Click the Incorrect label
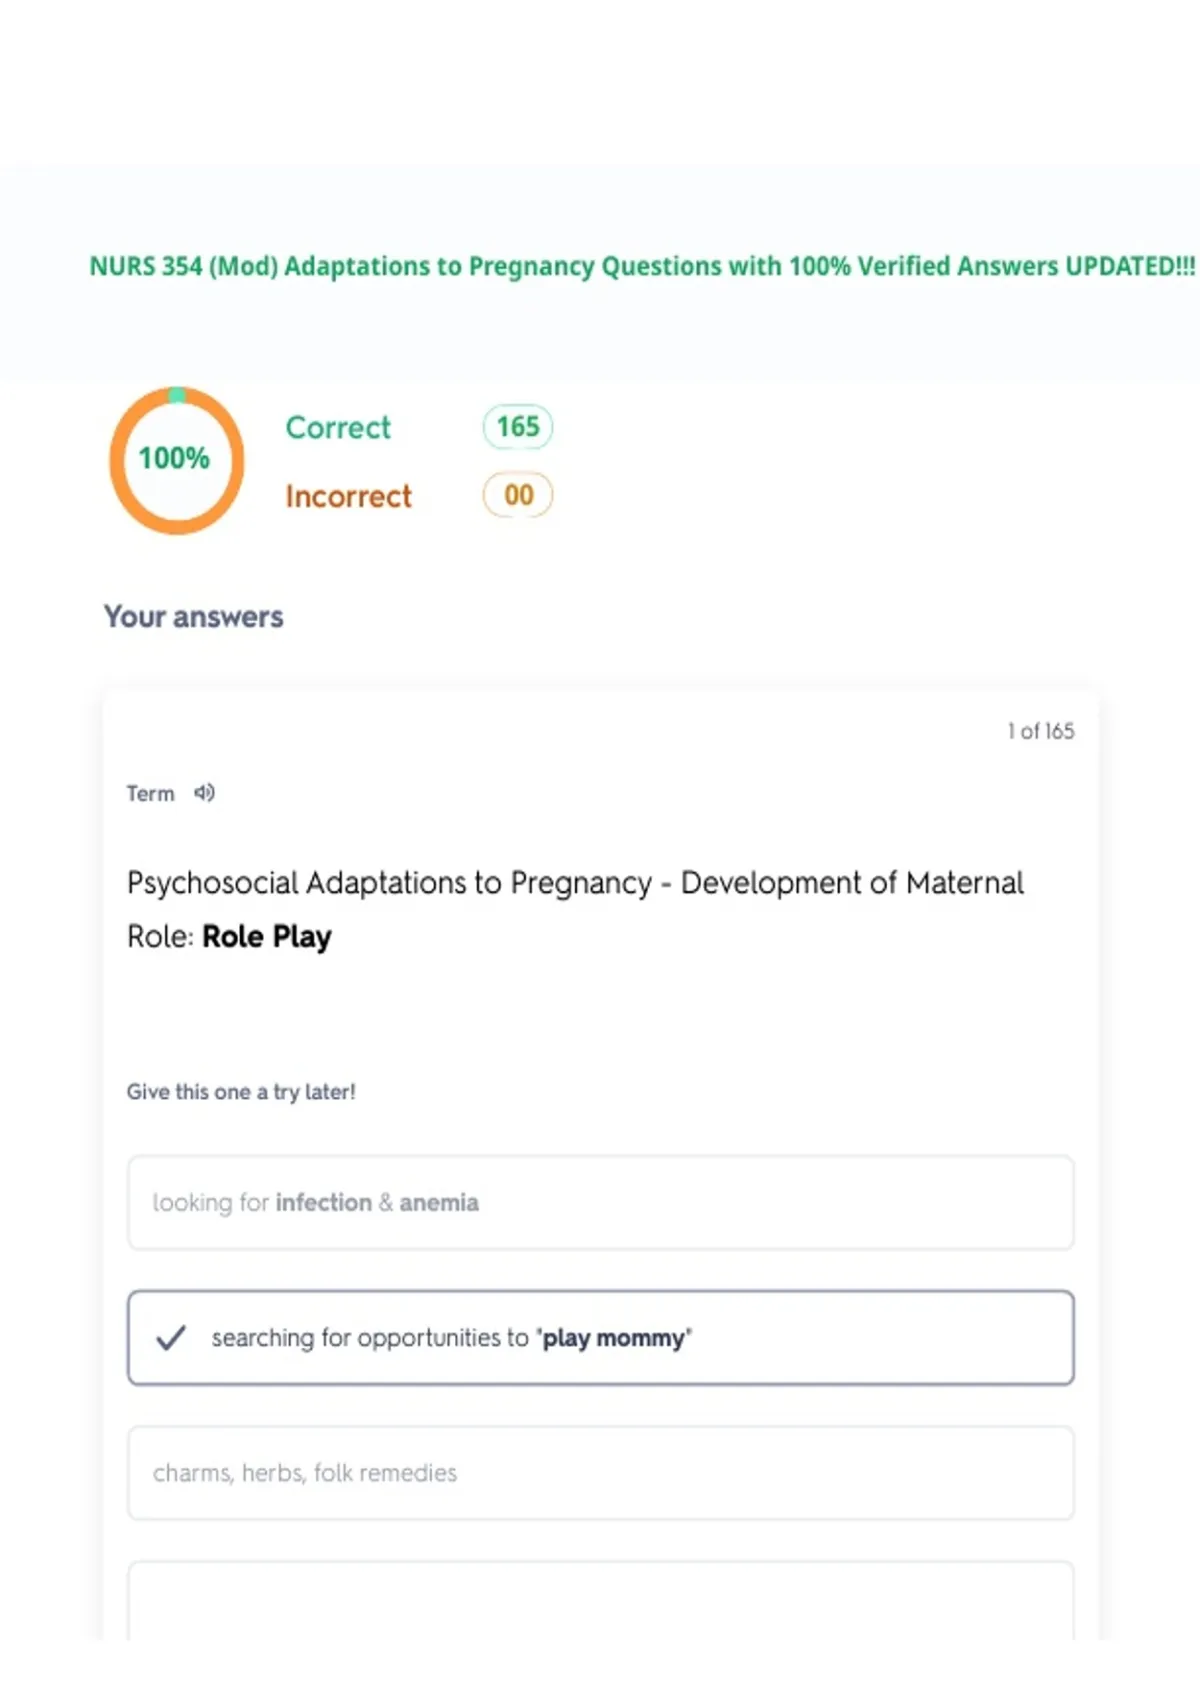The height and width of the screenshot is (1700, 1200). click(x=348, y=496)
